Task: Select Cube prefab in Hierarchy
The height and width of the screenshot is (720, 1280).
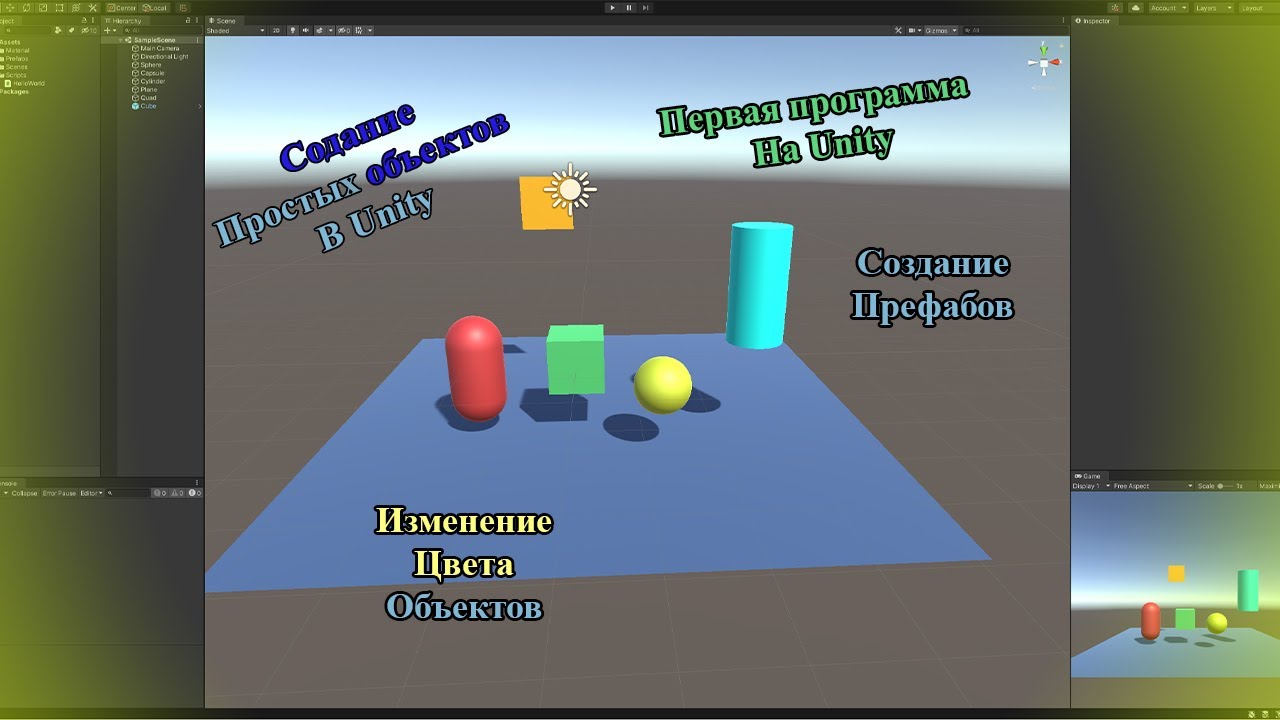Action: tap(143, 106)
